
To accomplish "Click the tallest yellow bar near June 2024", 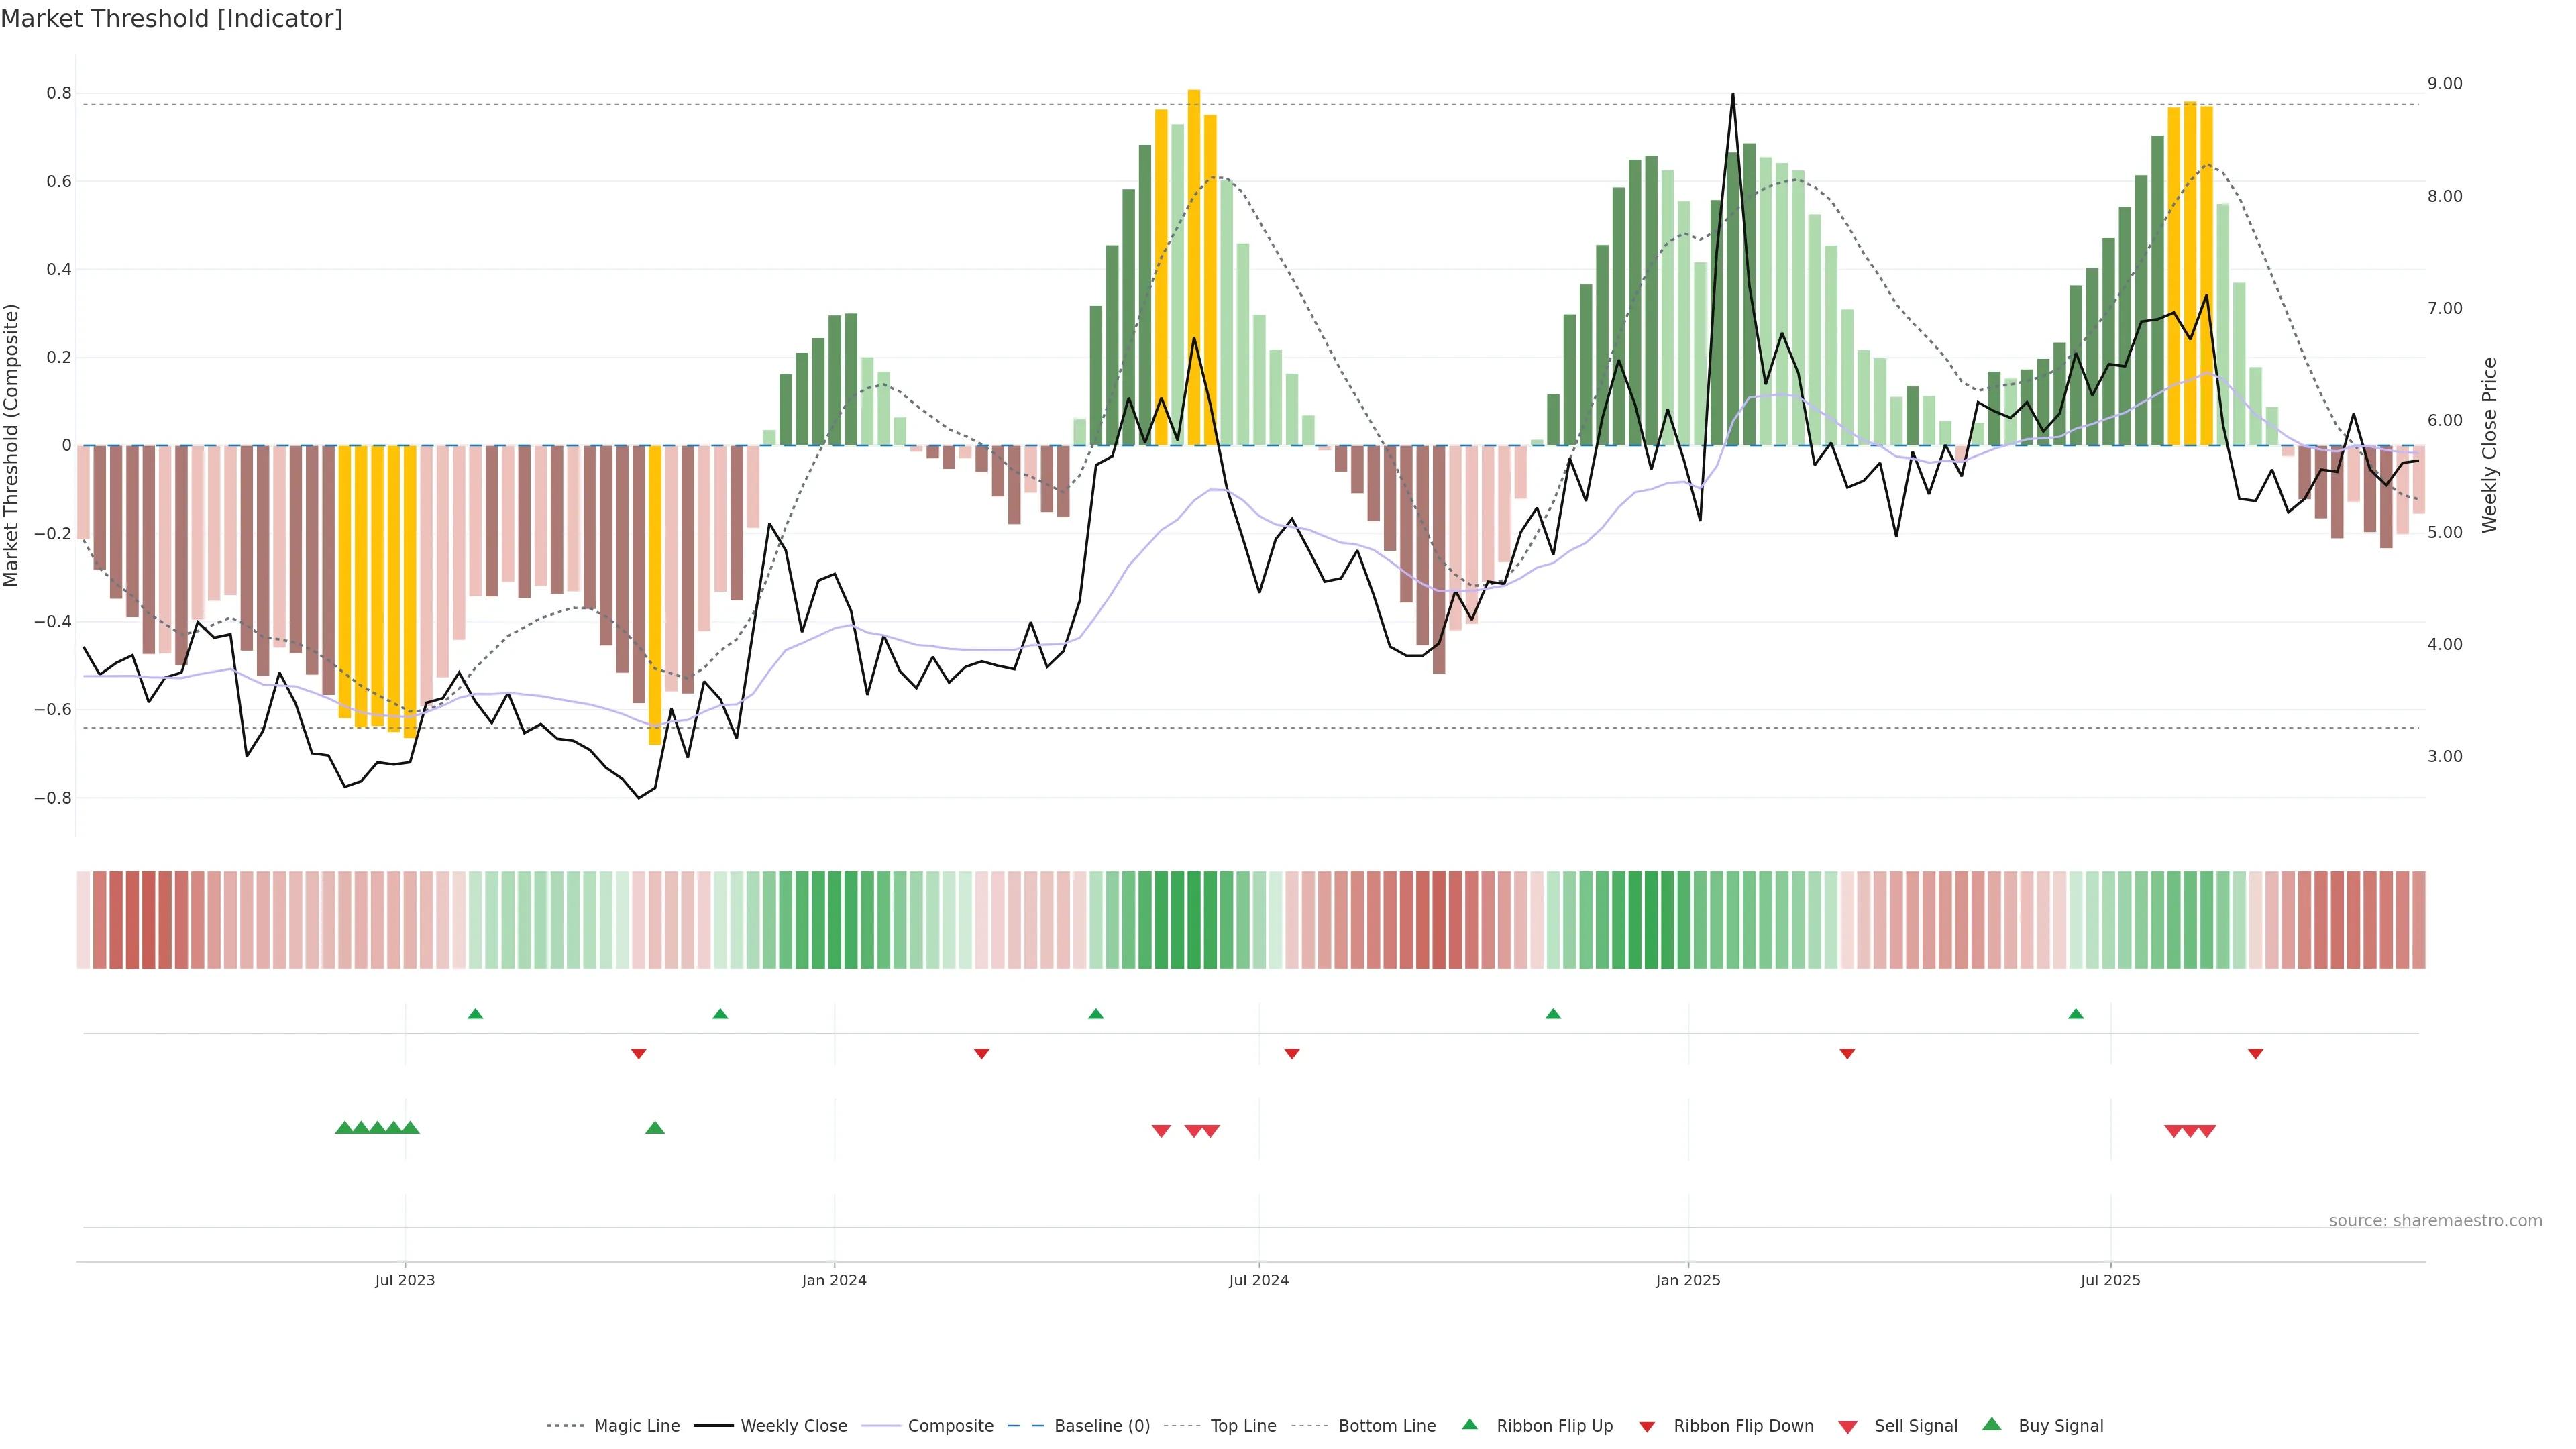I will [x=1194, y=260].
